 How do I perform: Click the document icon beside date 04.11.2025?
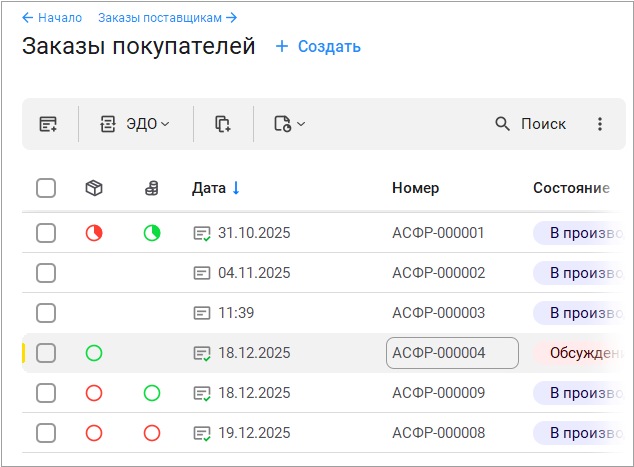[x=202, y=273]
